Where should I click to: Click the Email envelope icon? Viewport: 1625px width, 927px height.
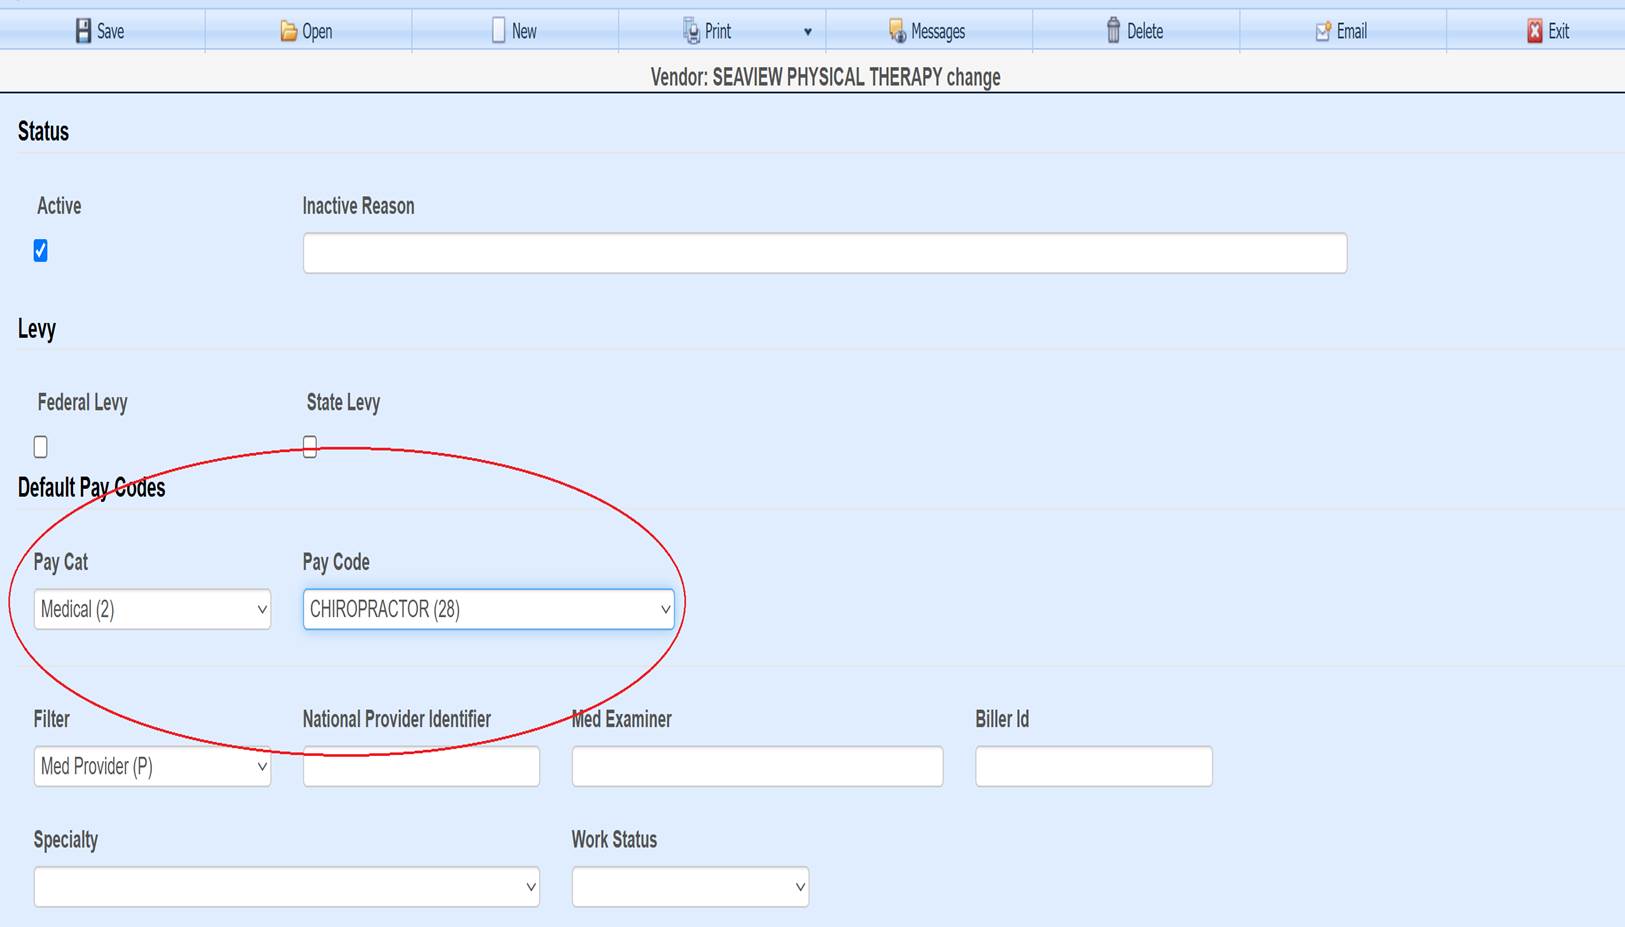(x=1323, y=31)
